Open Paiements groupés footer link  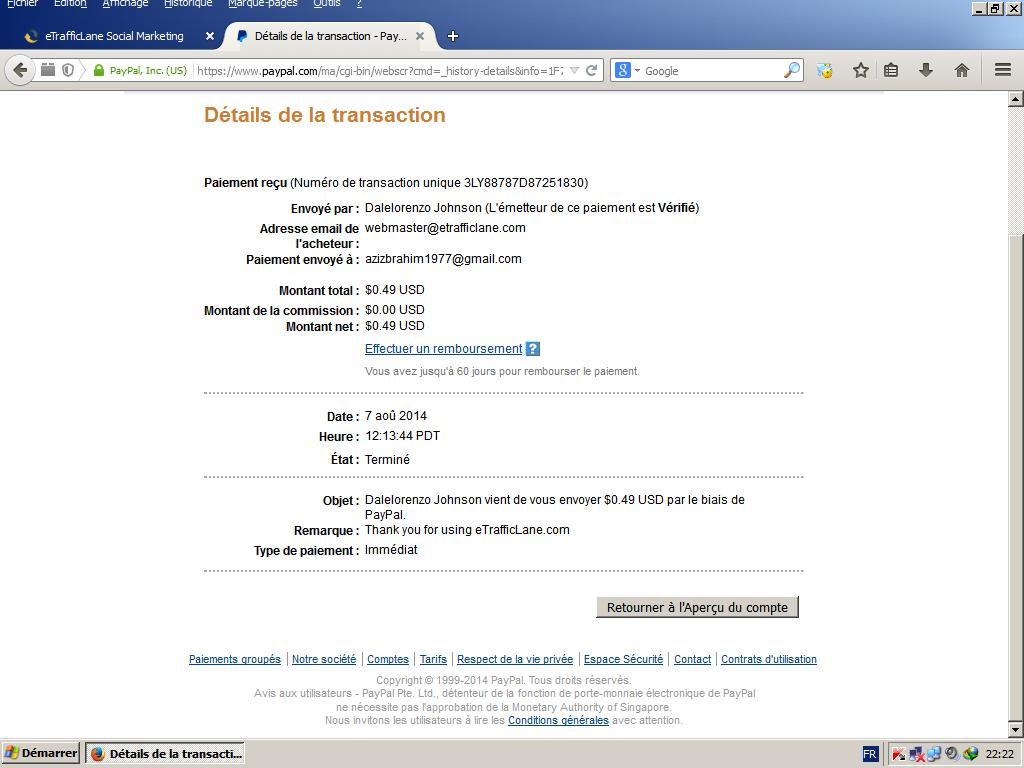click(234, 659)
